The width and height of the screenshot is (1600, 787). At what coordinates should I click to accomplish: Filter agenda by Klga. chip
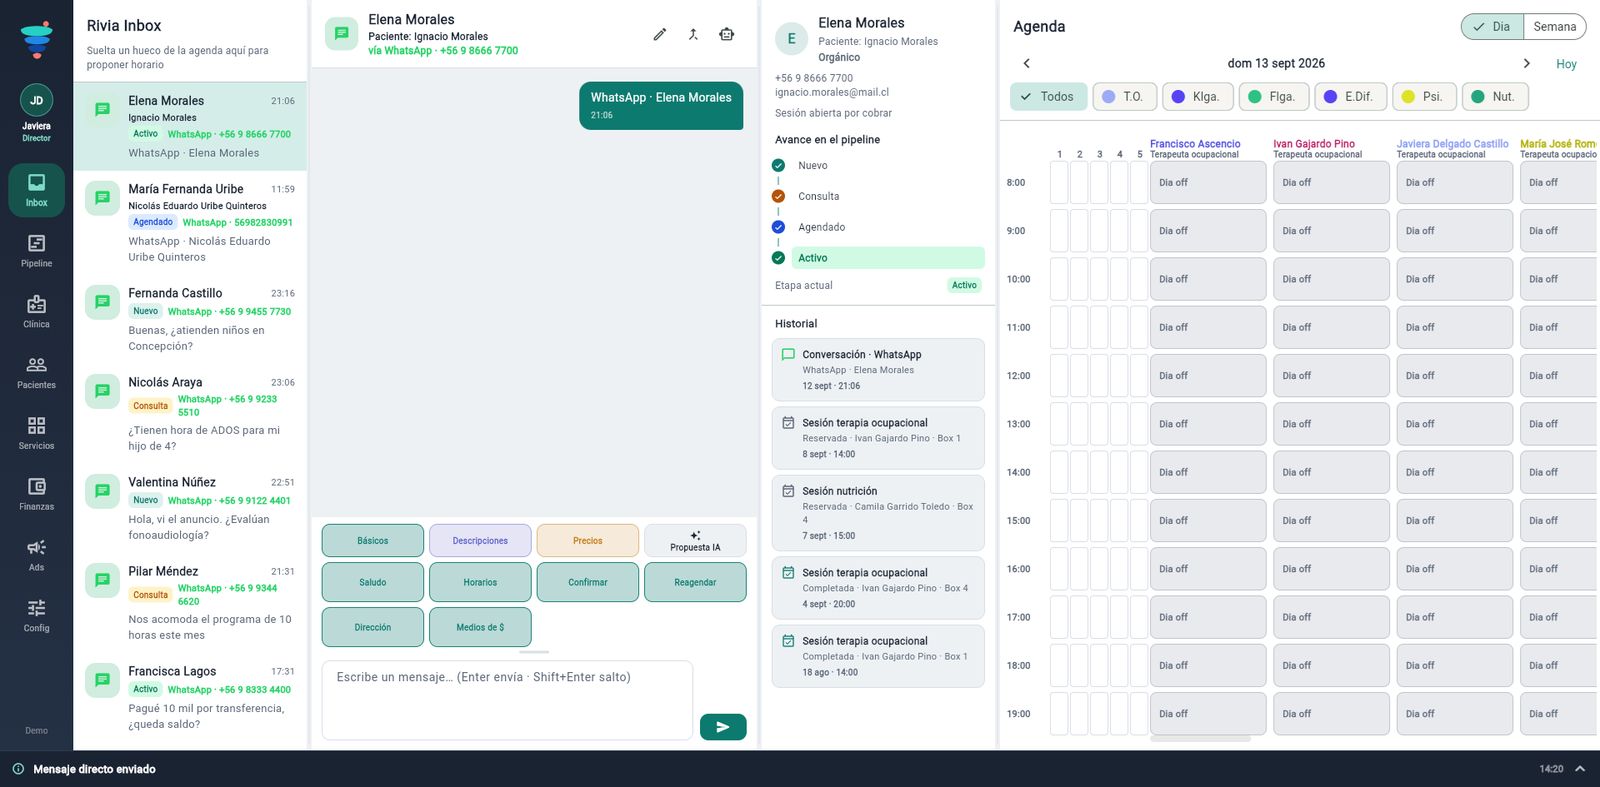click(1196, 97)
